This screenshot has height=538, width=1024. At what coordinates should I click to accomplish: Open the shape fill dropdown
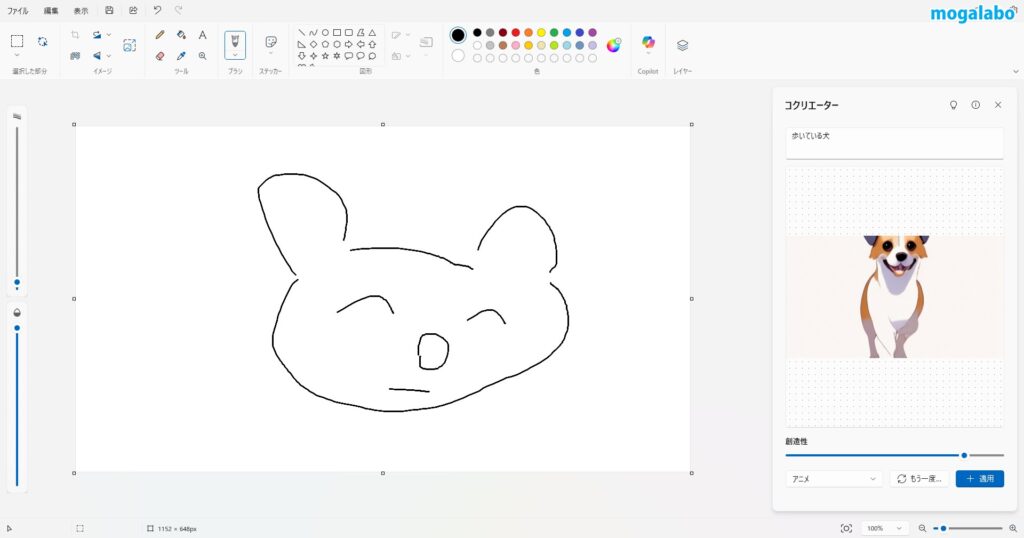[x=408, y=56]
